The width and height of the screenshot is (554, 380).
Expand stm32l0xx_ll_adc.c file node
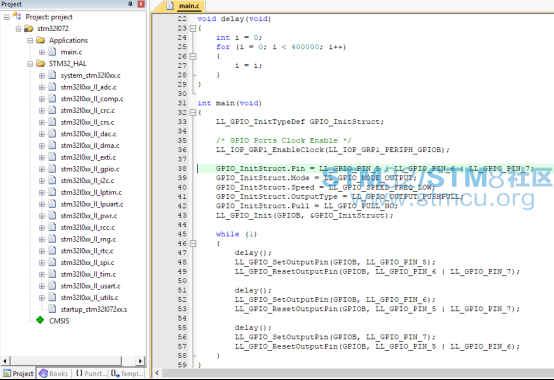(x=42, y=87)
